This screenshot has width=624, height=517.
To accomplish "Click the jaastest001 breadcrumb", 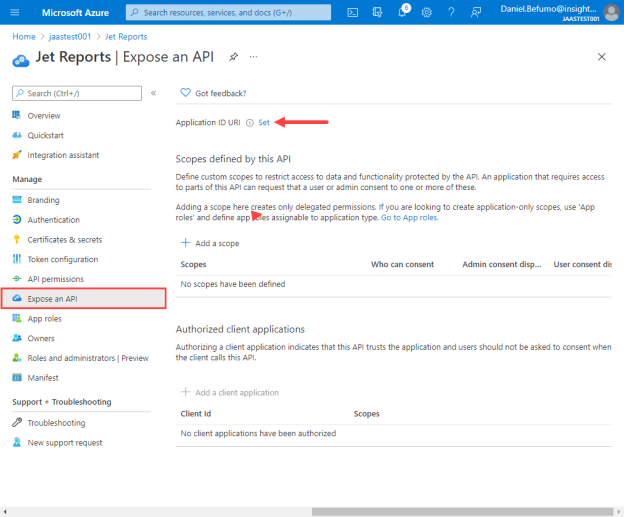I will tap(70, 37).
